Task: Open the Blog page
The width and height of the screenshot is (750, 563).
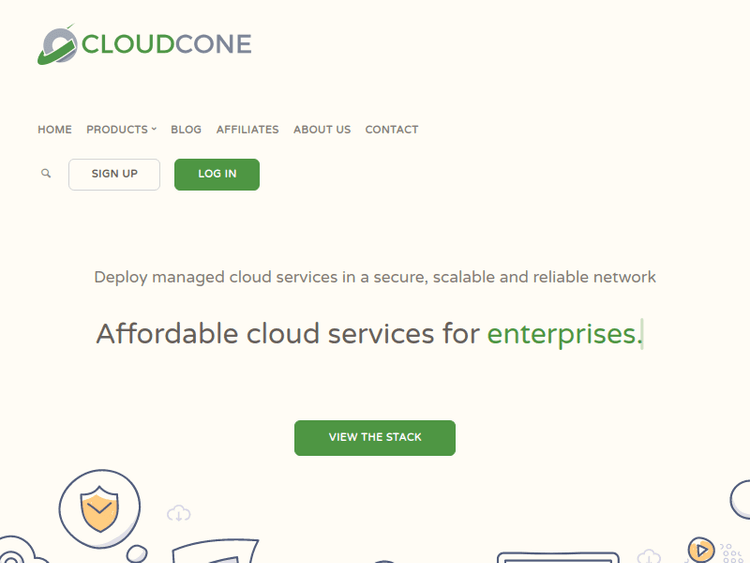Action: click(186, 130)
